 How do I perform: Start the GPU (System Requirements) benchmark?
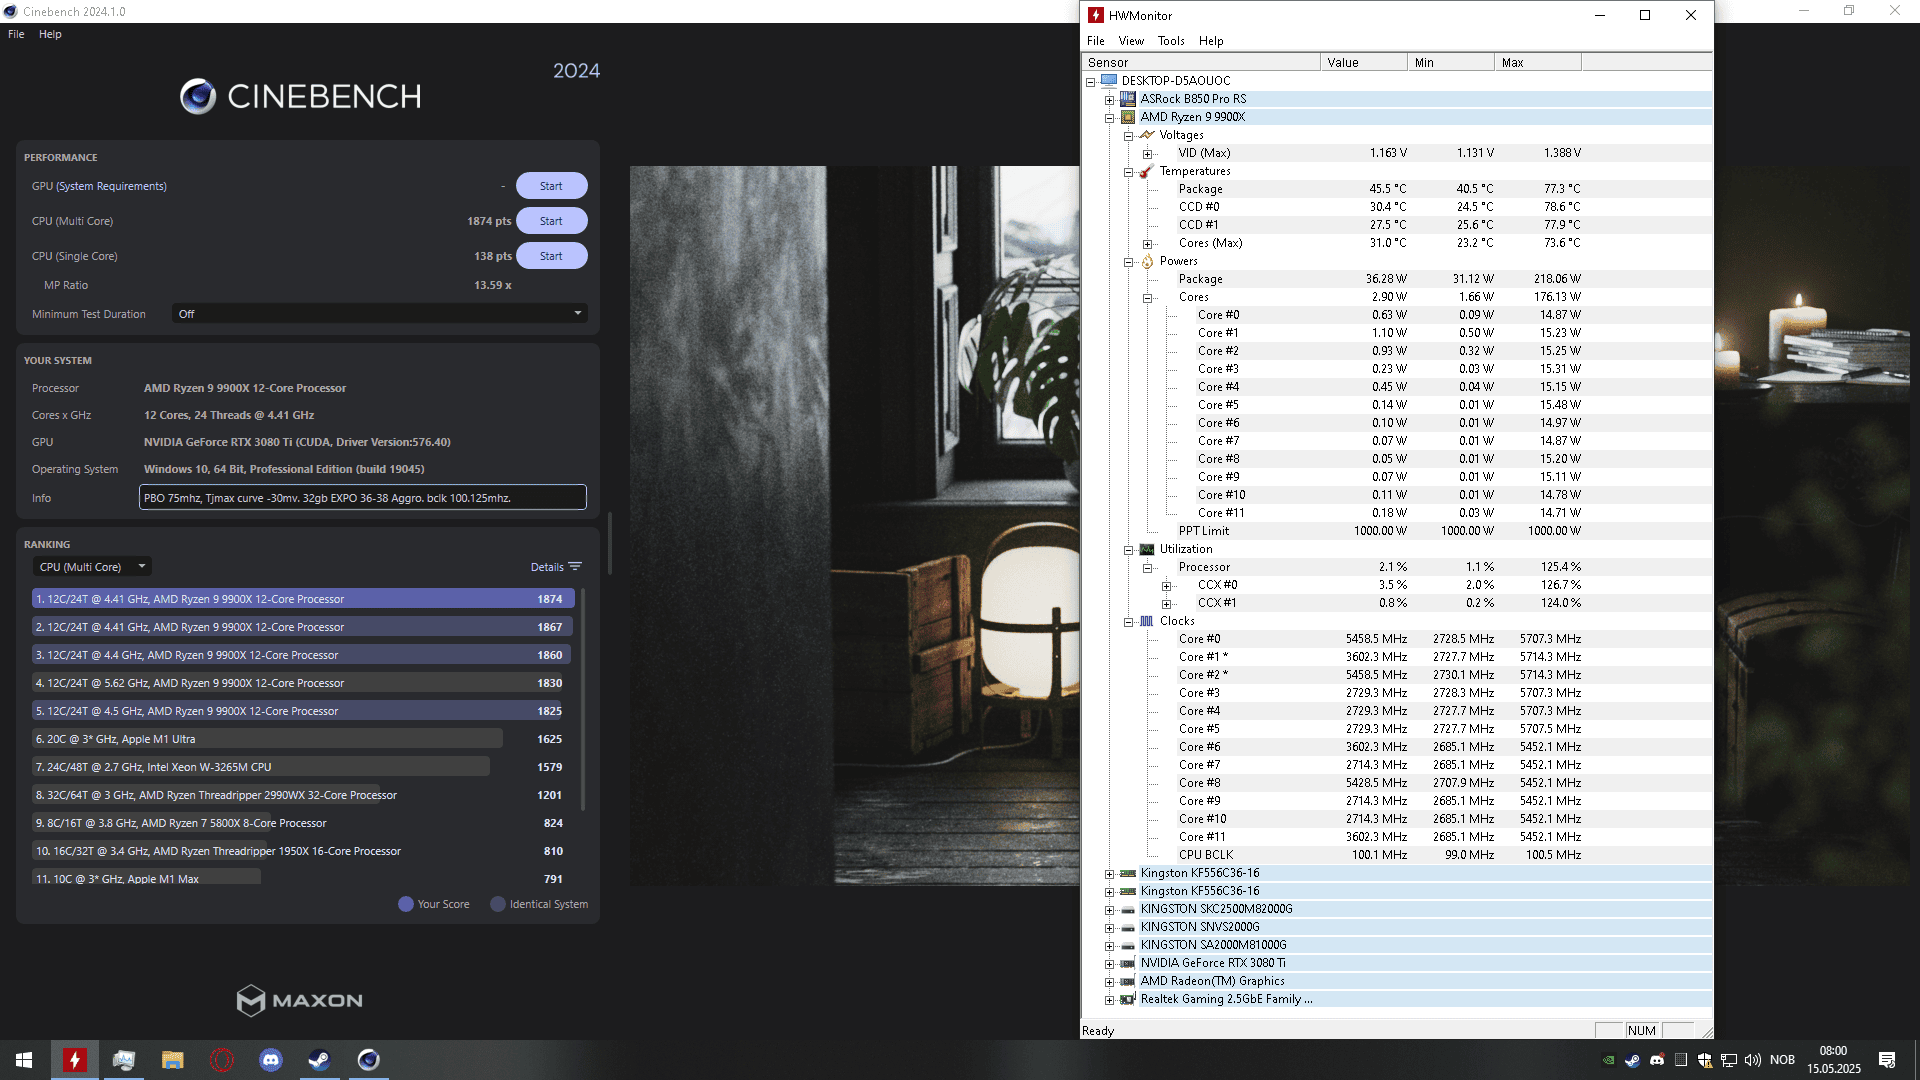click(x=551, y=186)
